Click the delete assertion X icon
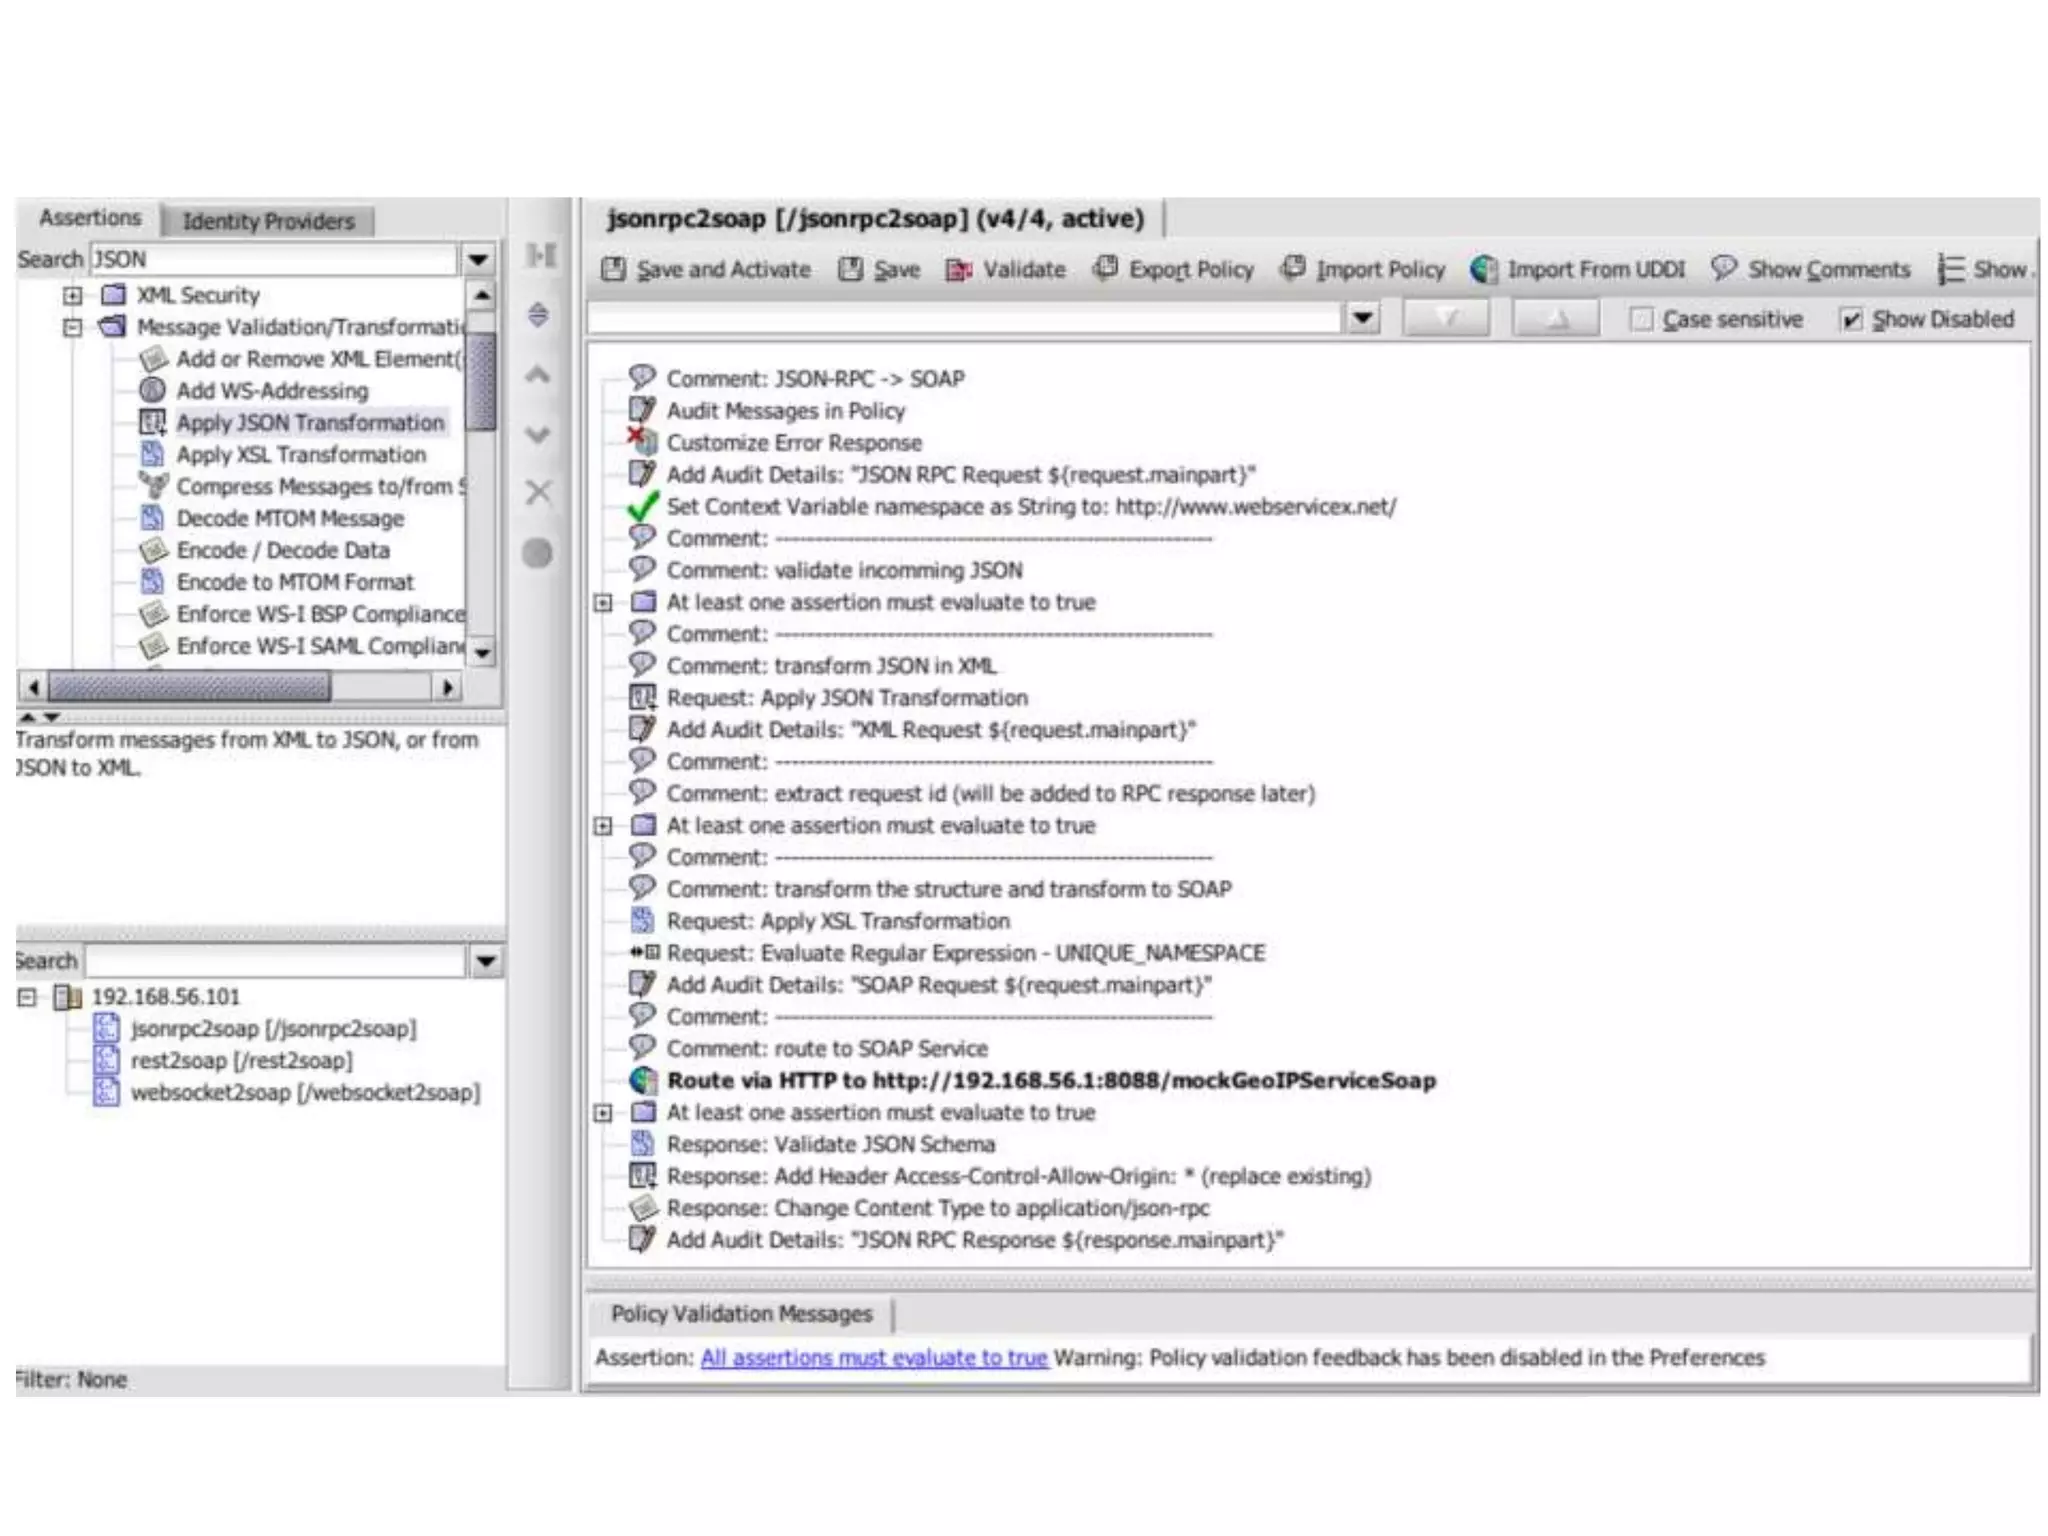Viewport: 2048px width, 1536px height. (538, 492)
